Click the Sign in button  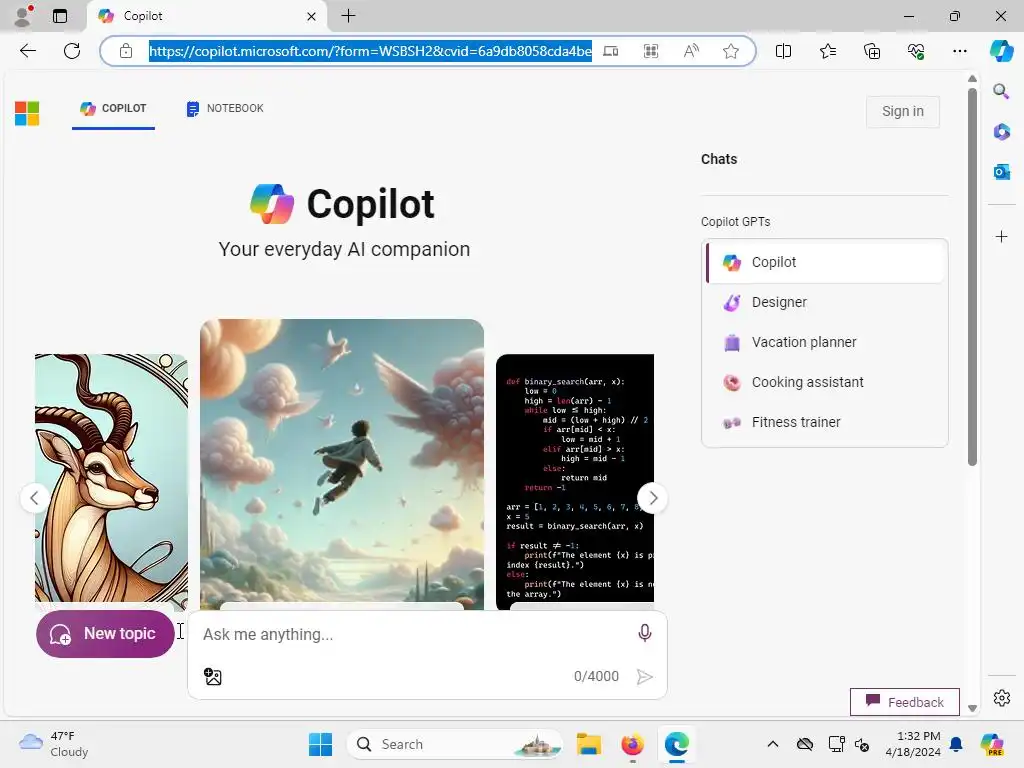tap(903, 112)
